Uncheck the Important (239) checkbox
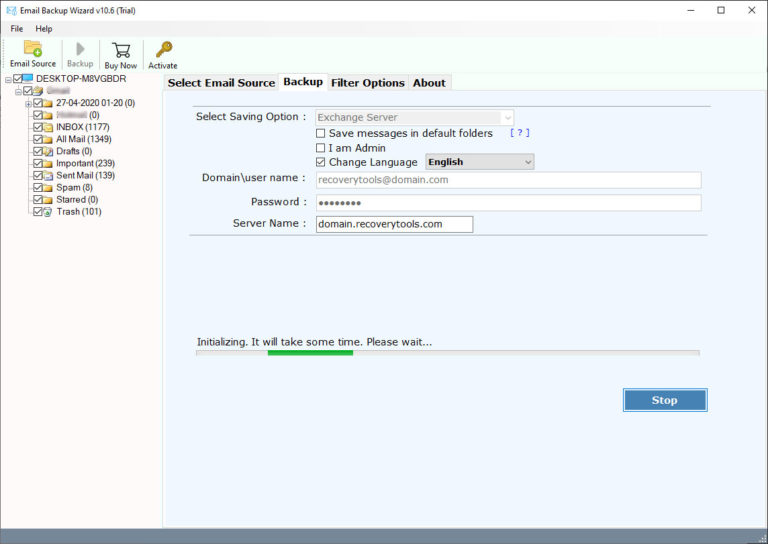 click(38, 163)
